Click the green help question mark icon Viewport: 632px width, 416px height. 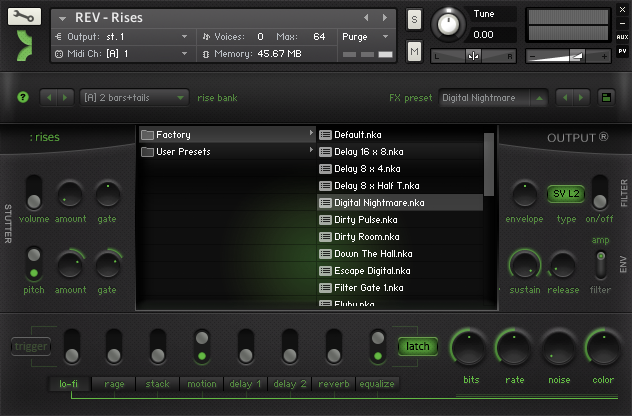click(x=22, y=97)
